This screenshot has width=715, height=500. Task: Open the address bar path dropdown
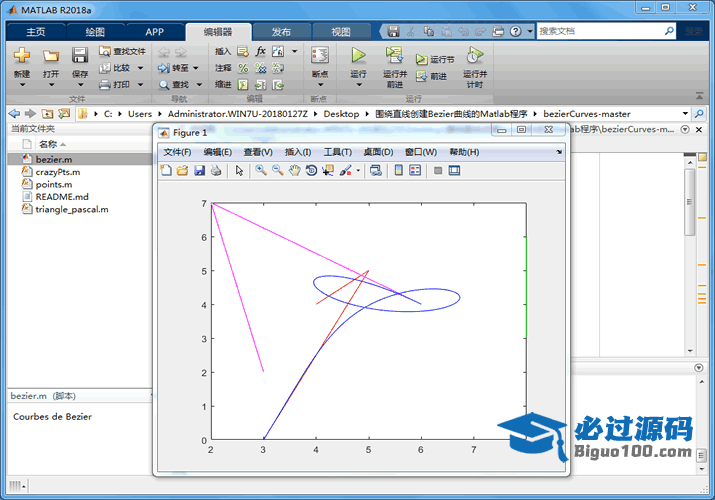pyautogui.click(x=685, y=113)
